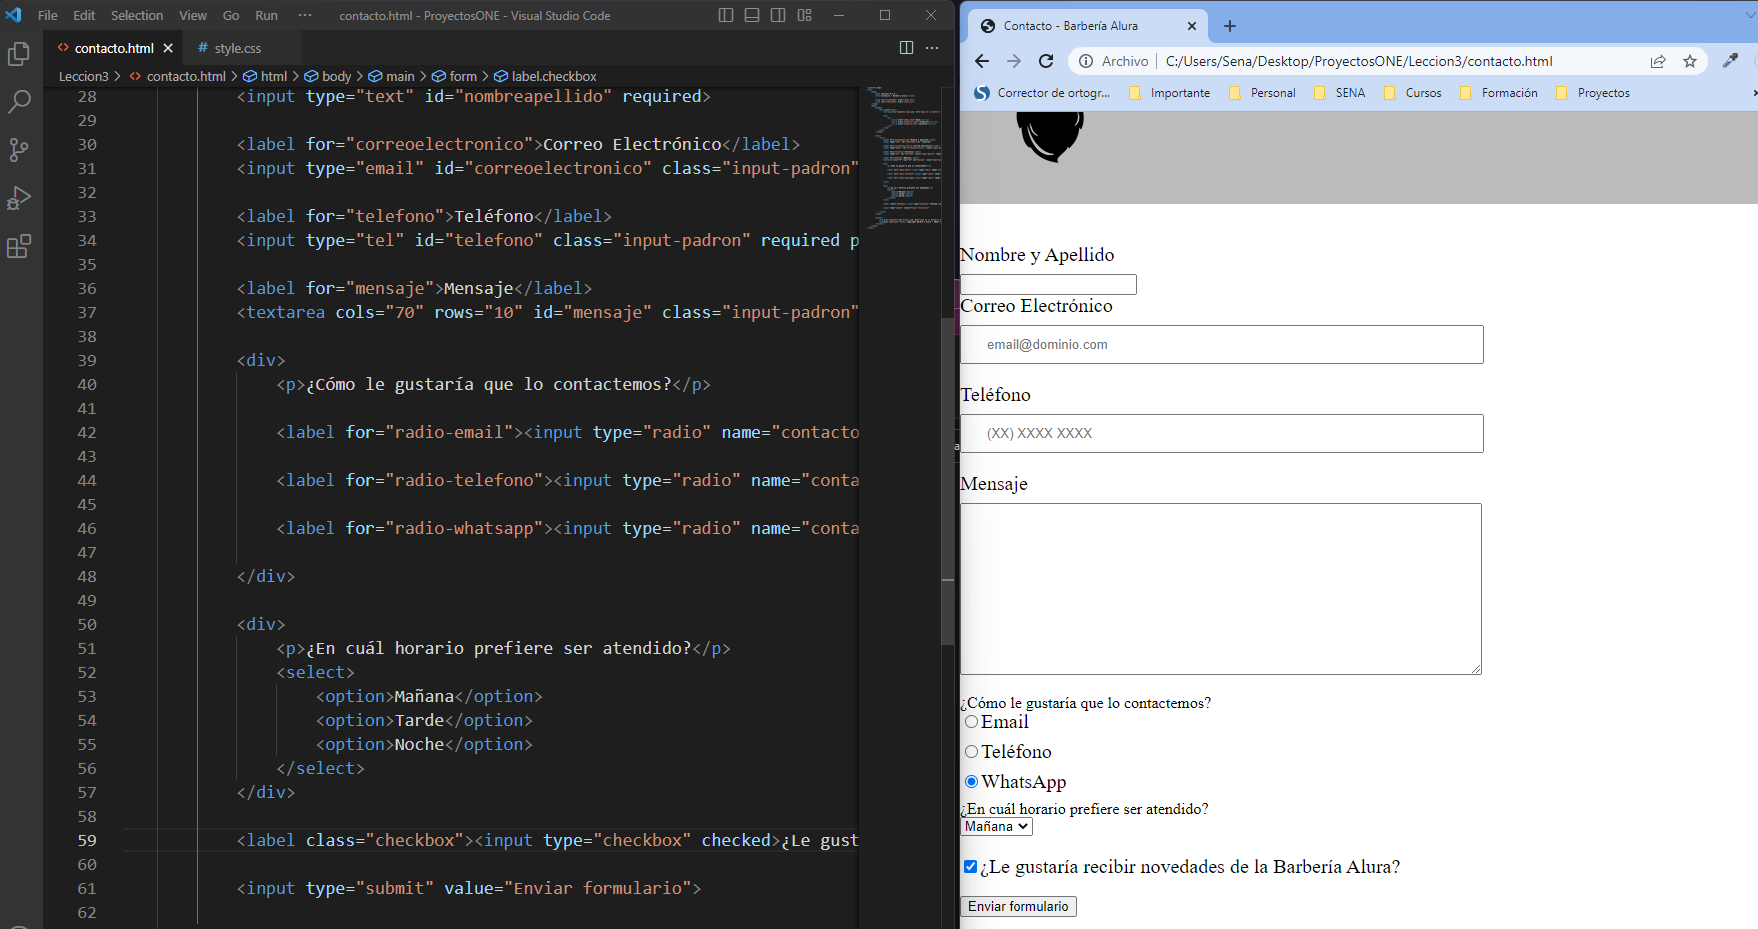The image size is (1758, 929).
Task: Split the editor to the right
Action: (906, 47)
